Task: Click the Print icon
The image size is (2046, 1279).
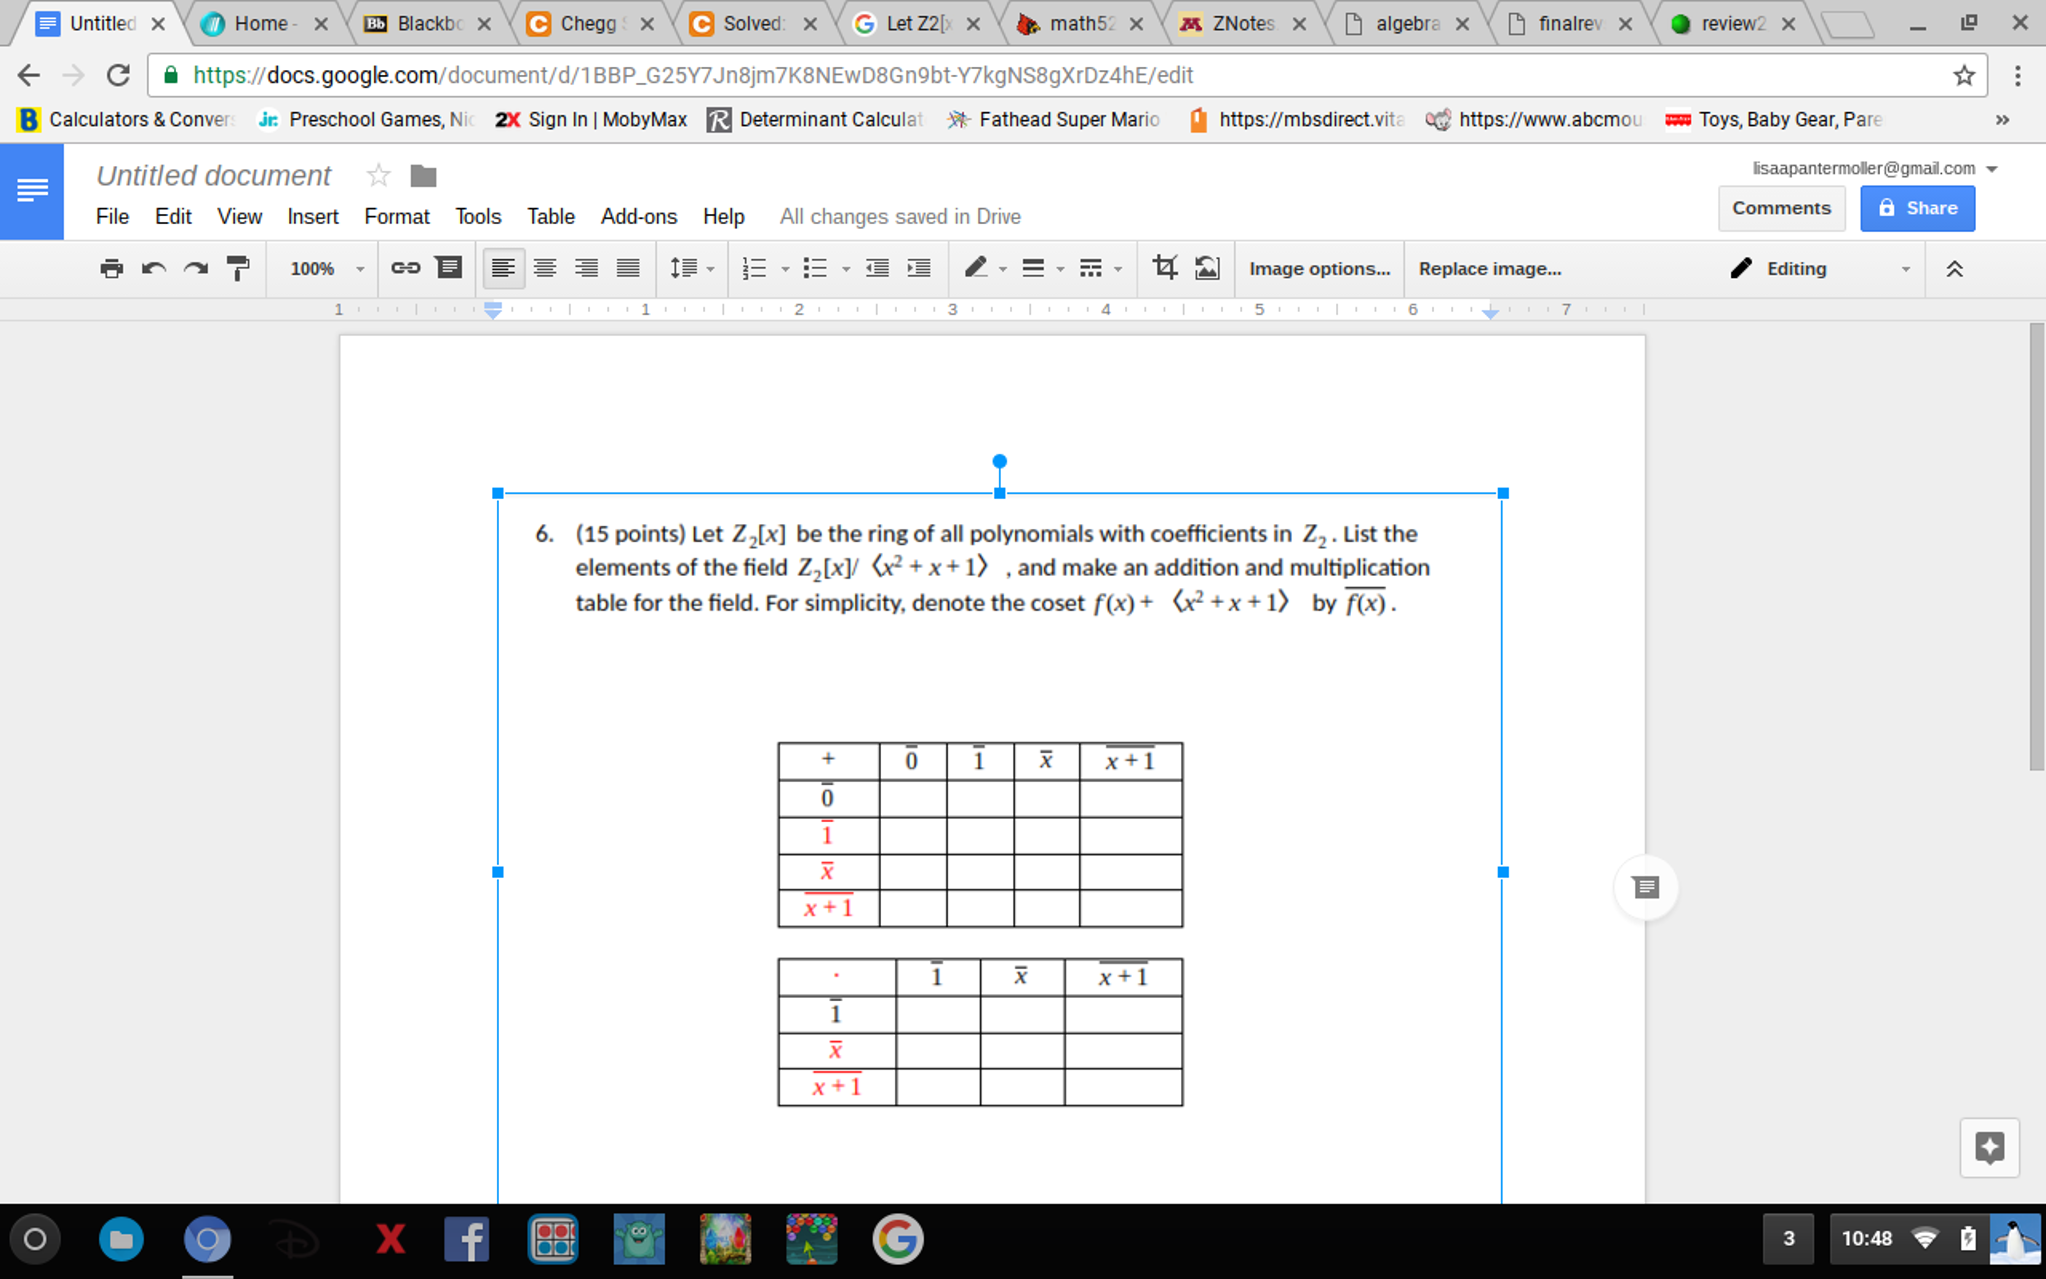Action: point(111,268)
